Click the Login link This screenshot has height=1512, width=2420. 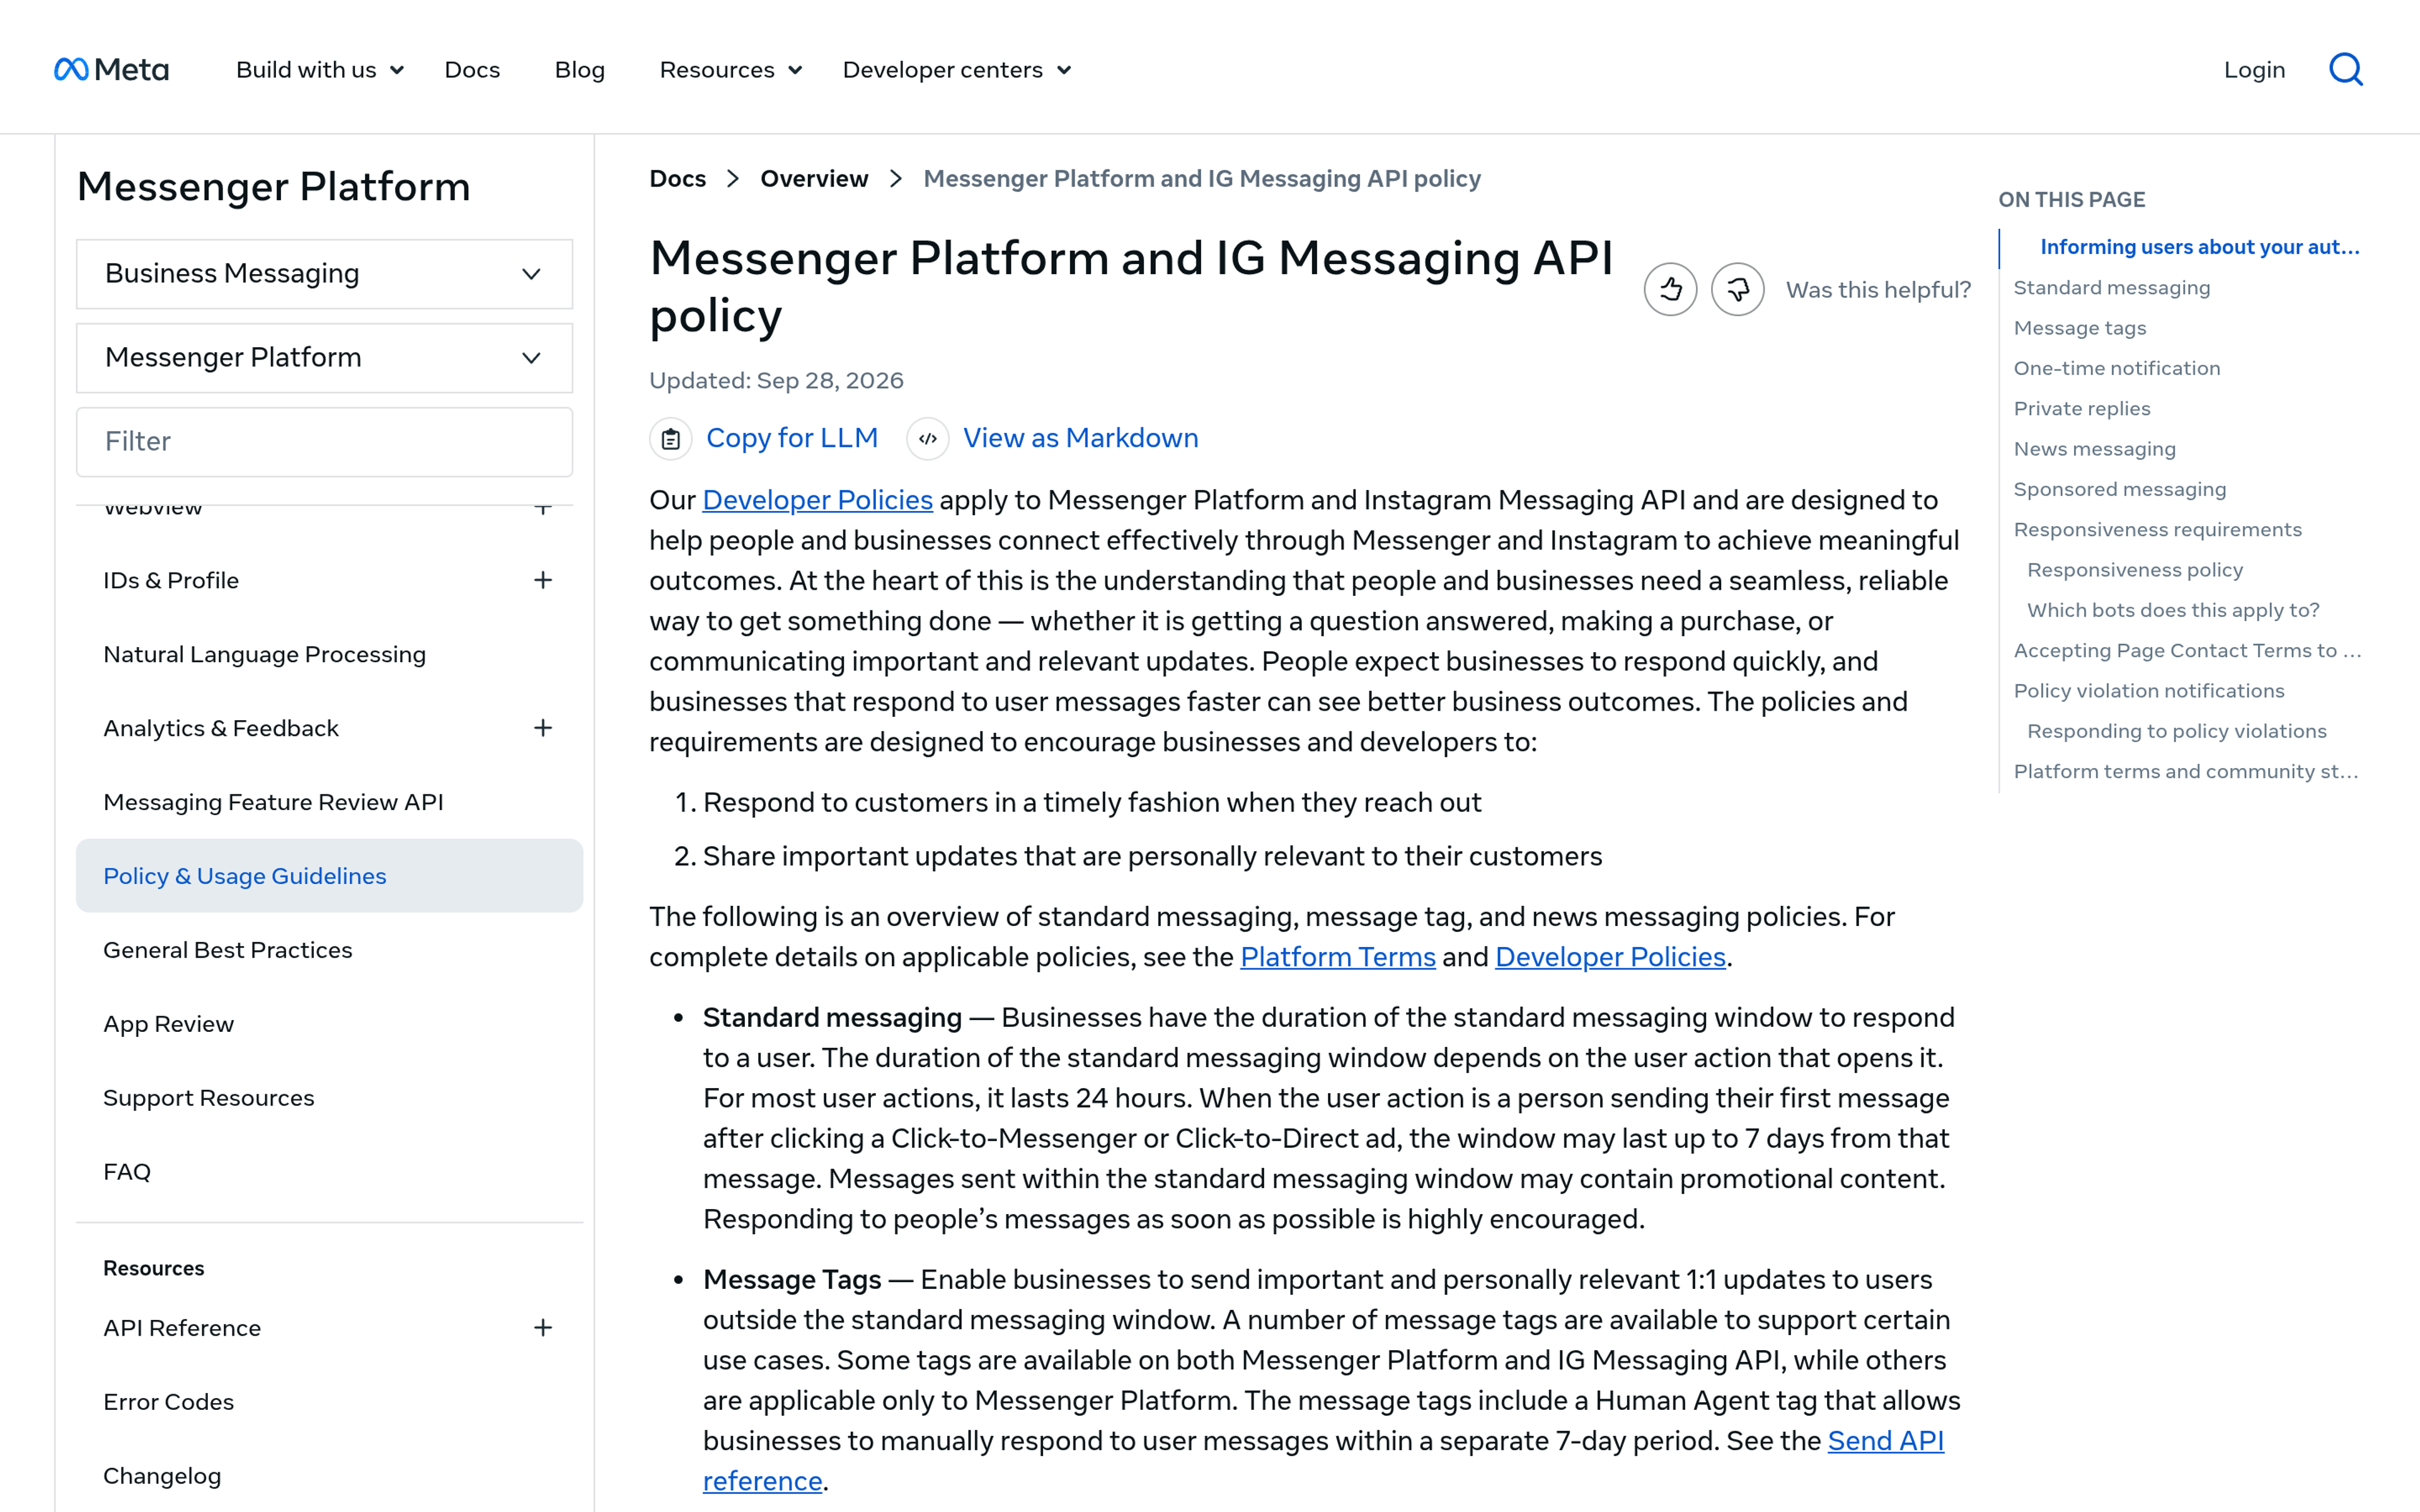[x=2254, y=70]
